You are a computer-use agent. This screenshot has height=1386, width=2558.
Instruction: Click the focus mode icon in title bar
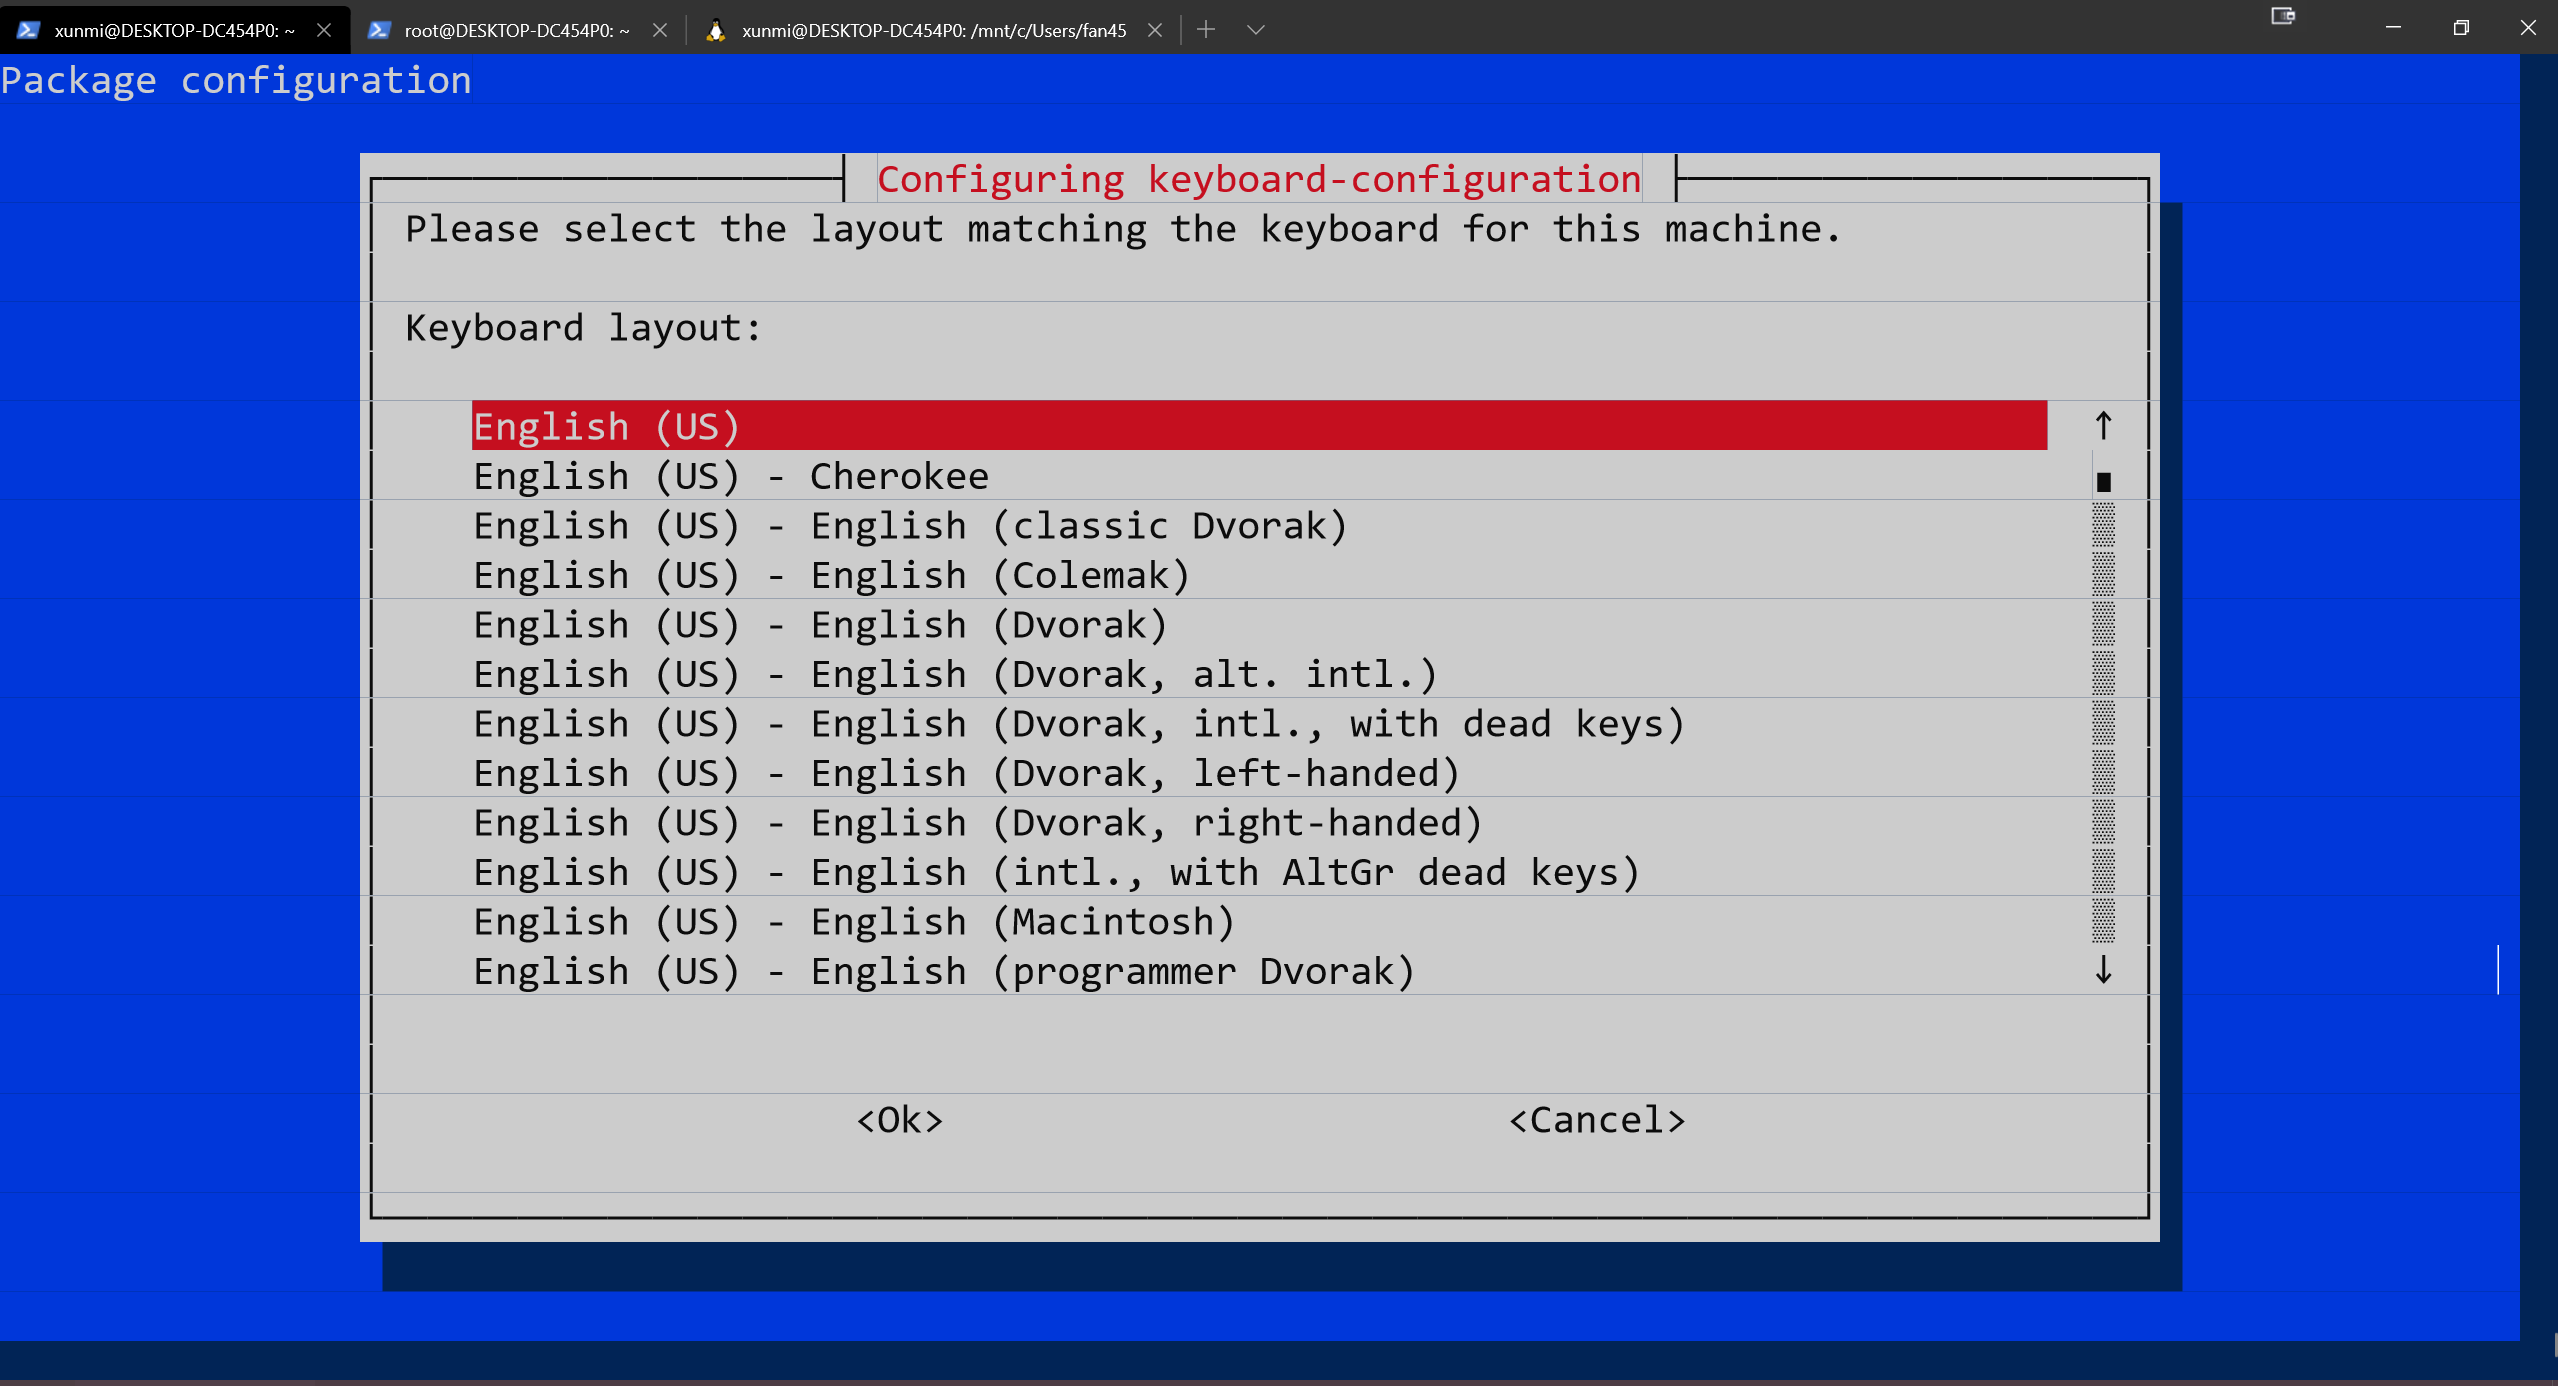[2282, 16]
